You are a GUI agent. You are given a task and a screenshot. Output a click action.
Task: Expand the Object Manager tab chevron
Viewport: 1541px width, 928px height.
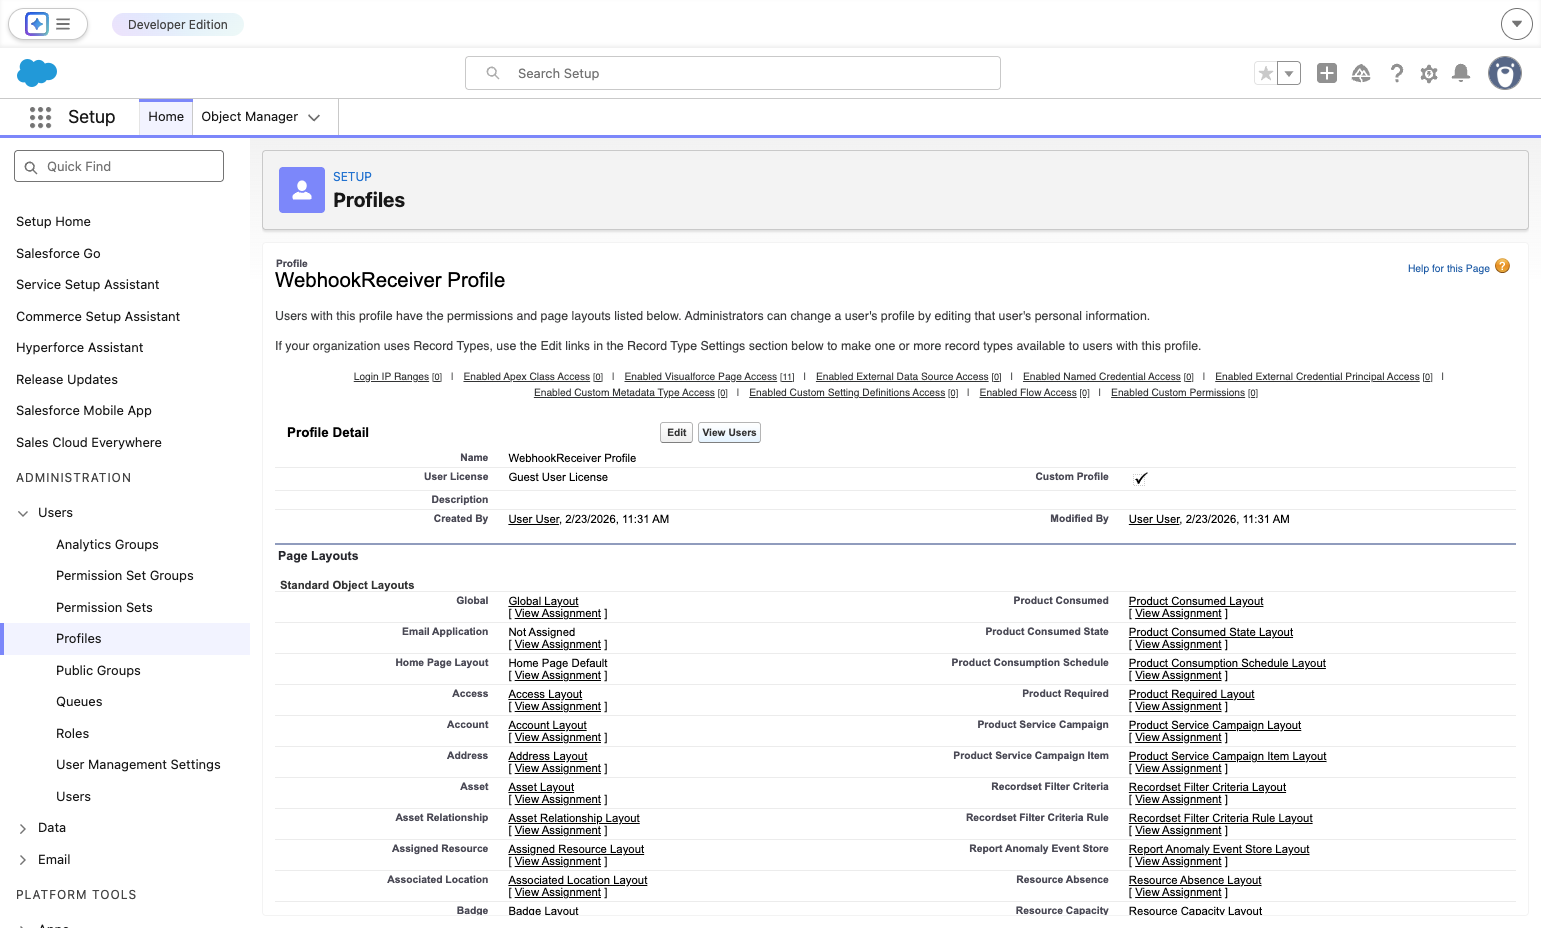314,117
